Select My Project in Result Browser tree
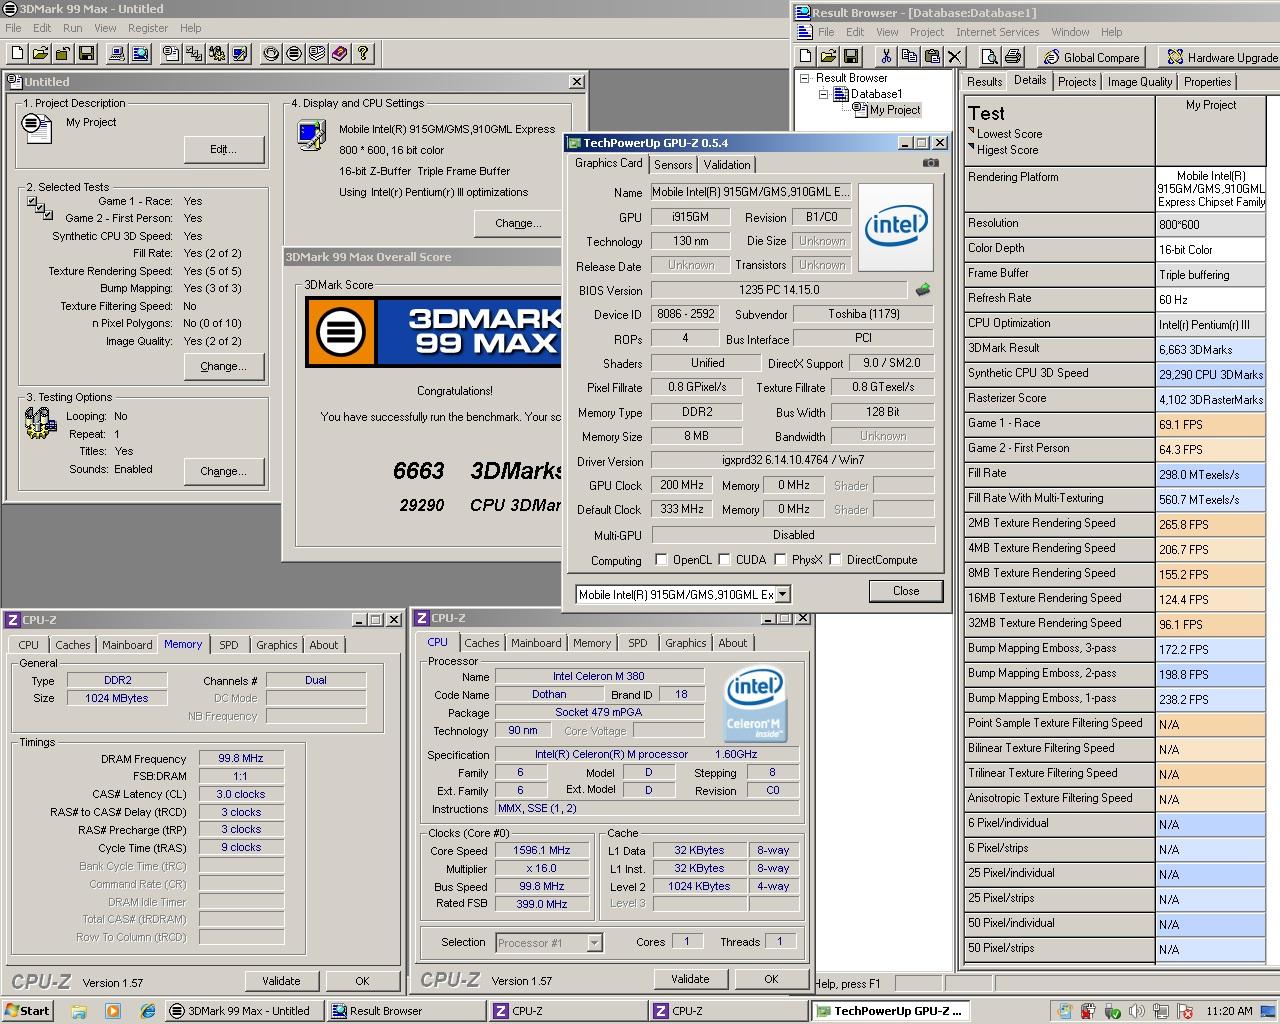Image resolution: width=1280 pixels, height=1024 pixels. click(x=894, y=110)
